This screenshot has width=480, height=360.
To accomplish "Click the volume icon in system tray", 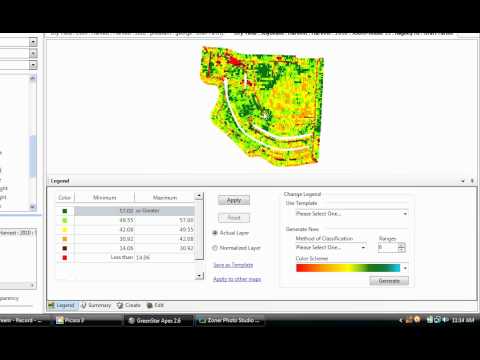I will (445, 320).
